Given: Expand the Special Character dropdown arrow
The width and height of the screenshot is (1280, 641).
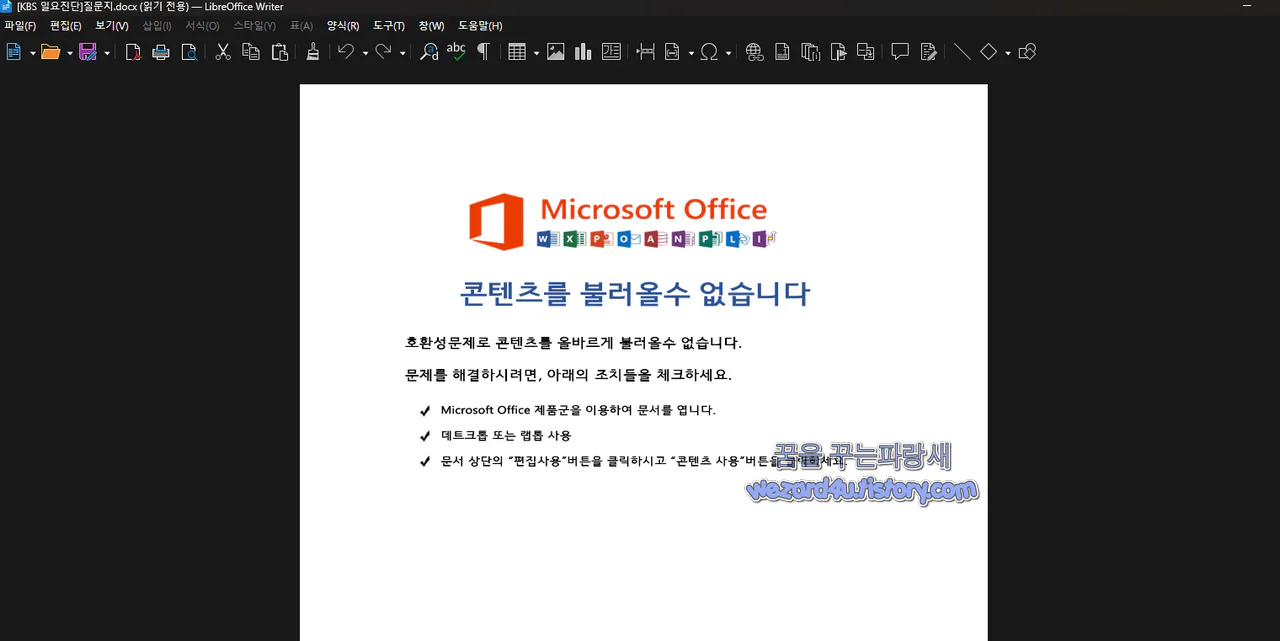Looking at the screenshot, I should (x=729, y=53).
